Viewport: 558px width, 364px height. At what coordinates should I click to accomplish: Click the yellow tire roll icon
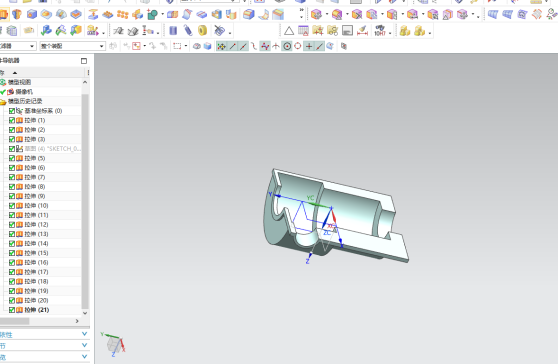pyautogui.click(x=202, y=31)
